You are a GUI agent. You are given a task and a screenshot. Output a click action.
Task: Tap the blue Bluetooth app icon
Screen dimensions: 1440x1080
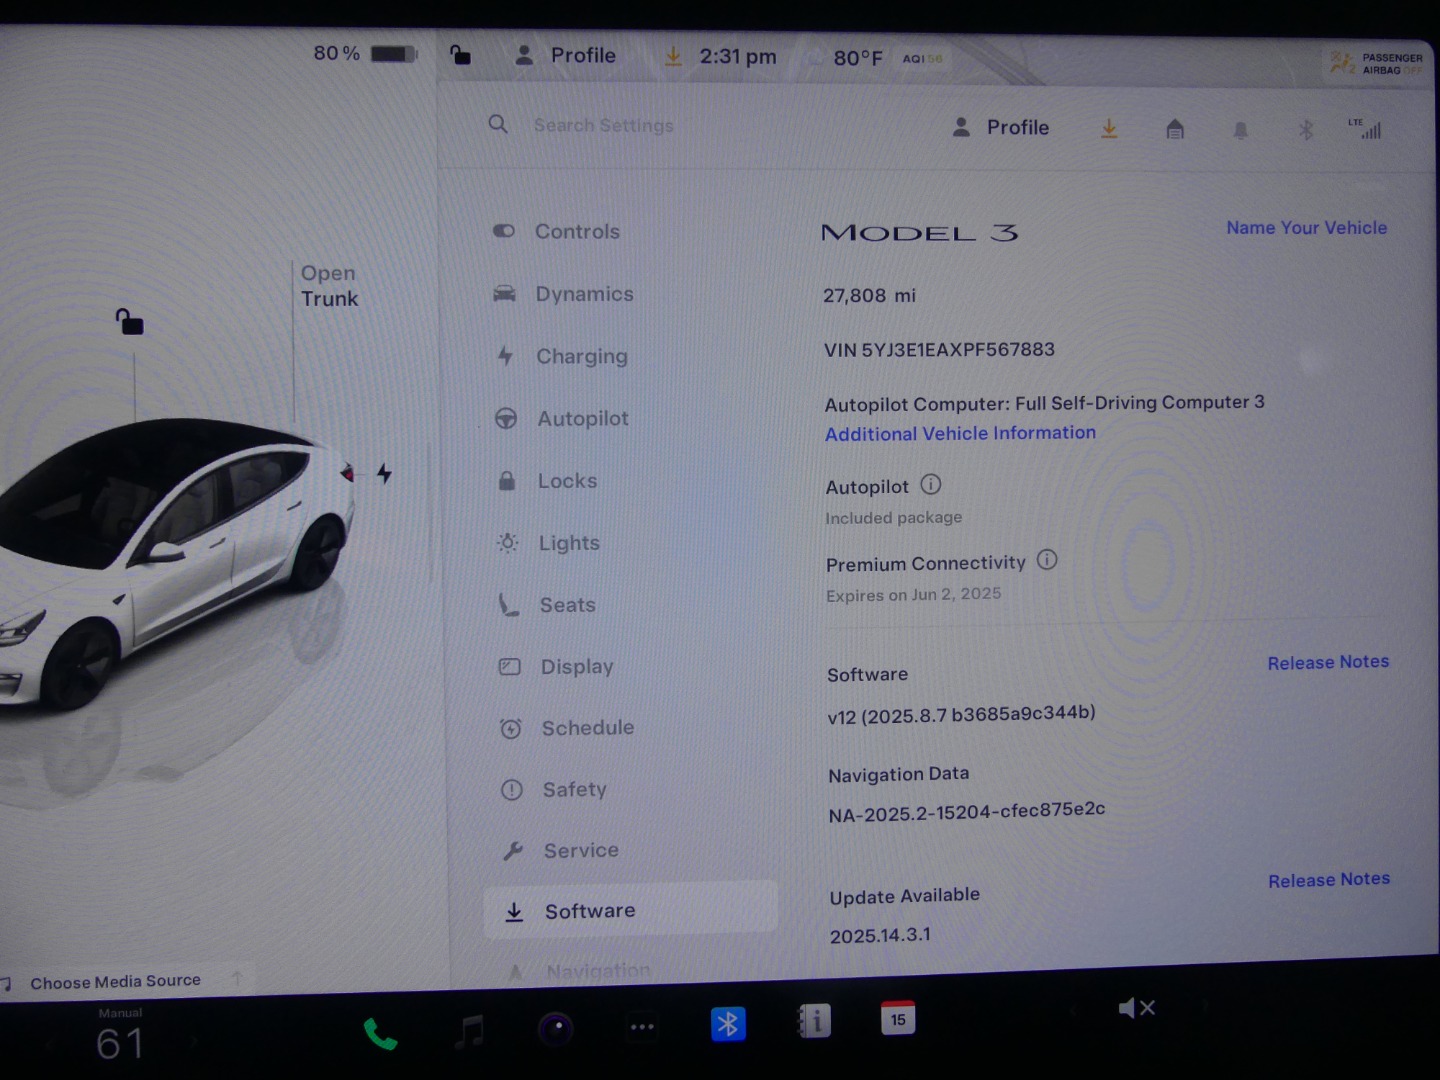coord(728,1024)
